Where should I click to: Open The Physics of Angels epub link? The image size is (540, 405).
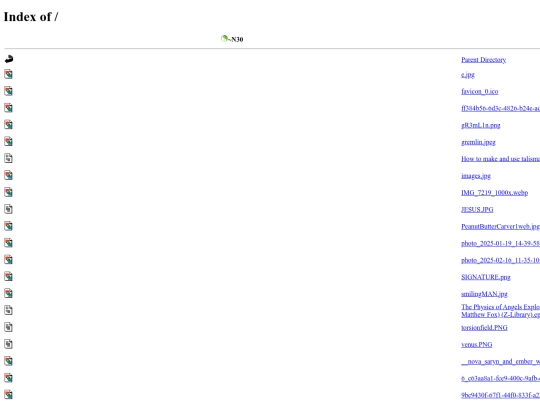(x=500, y=311)
